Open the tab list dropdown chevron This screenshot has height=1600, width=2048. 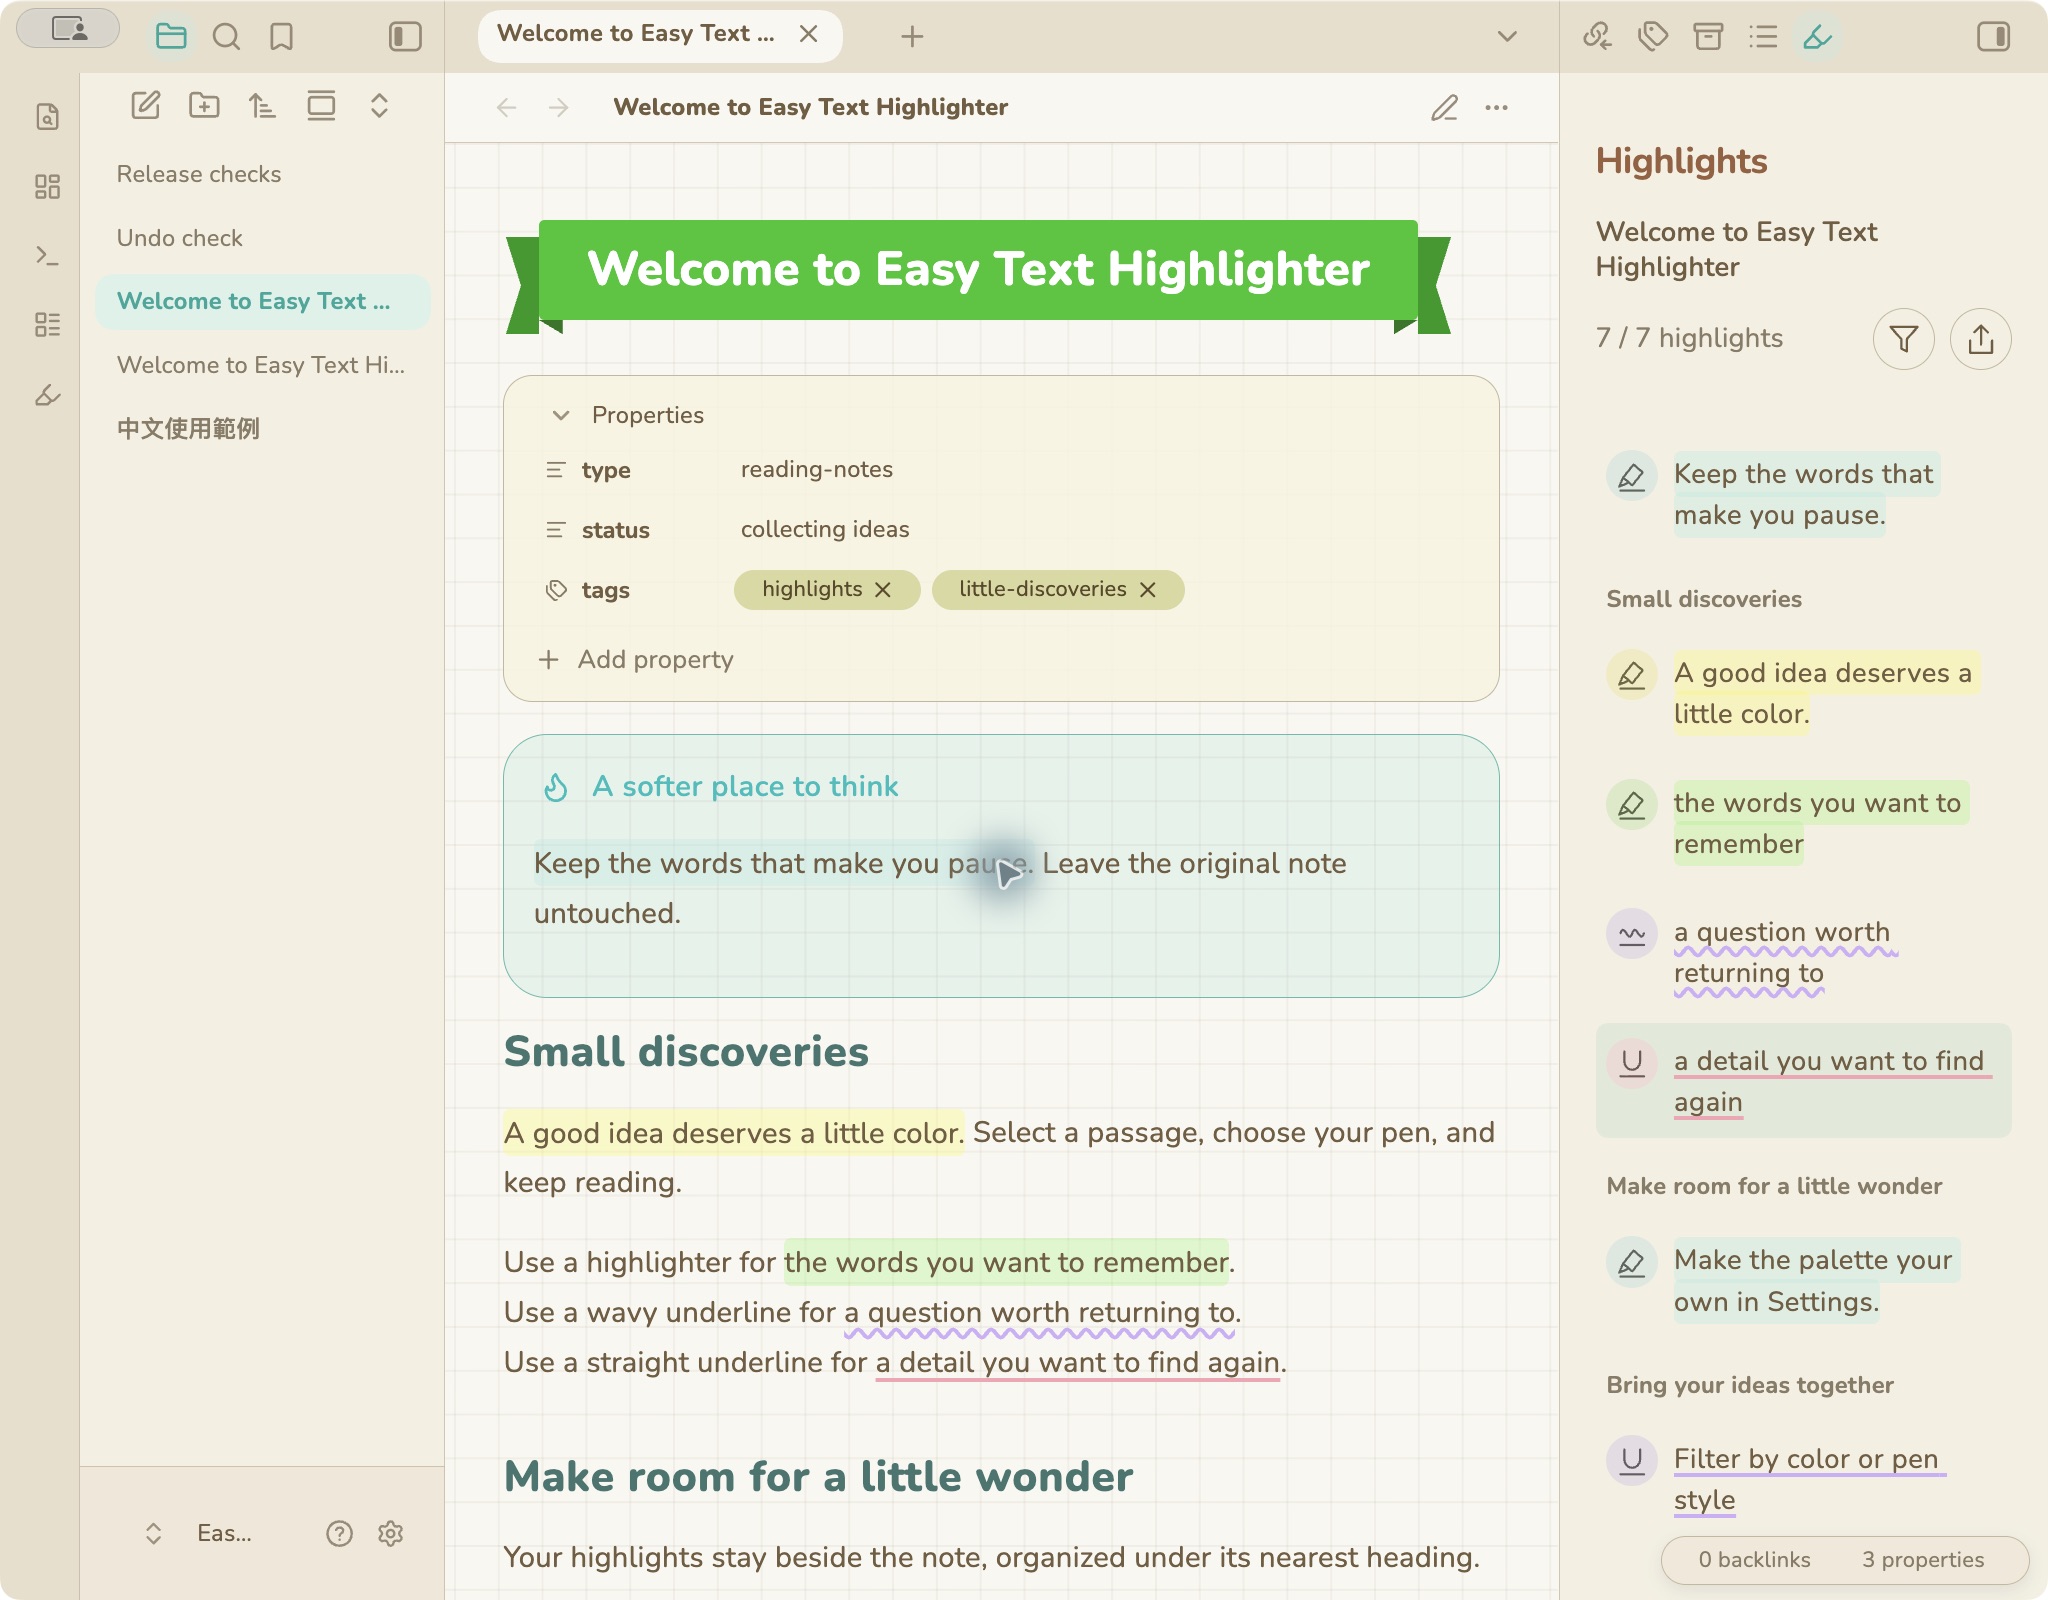point(1507,37)
